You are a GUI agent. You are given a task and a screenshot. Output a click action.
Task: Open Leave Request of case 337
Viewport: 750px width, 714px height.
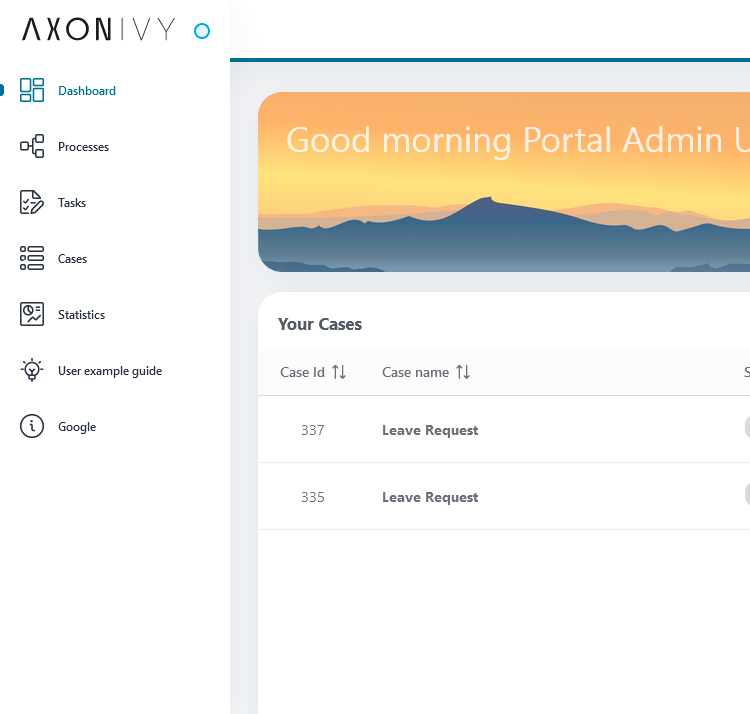430,430
